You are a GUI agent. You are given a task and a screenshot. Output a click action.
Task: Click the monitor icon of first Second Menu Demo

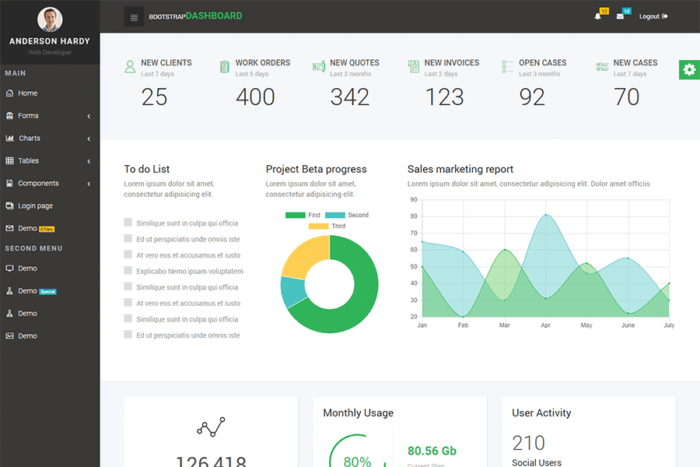[9, 268]
